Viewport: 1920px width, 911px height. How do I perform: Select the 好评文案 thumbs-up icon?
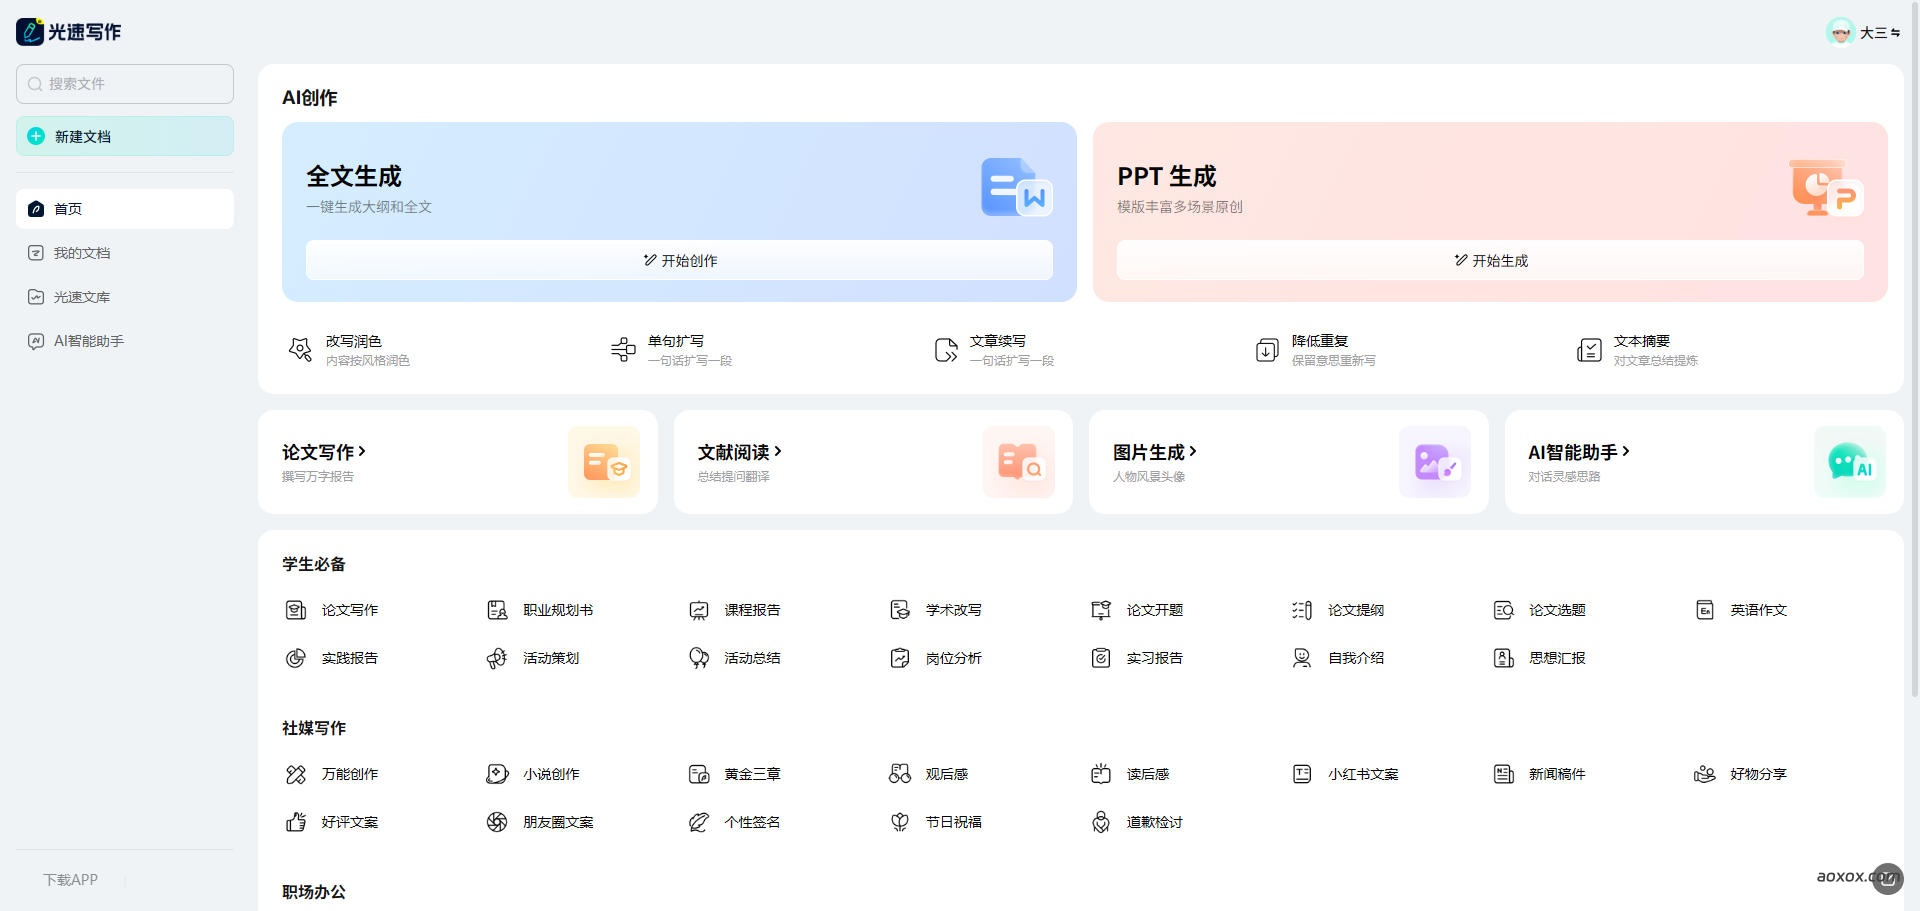point(296,822)
